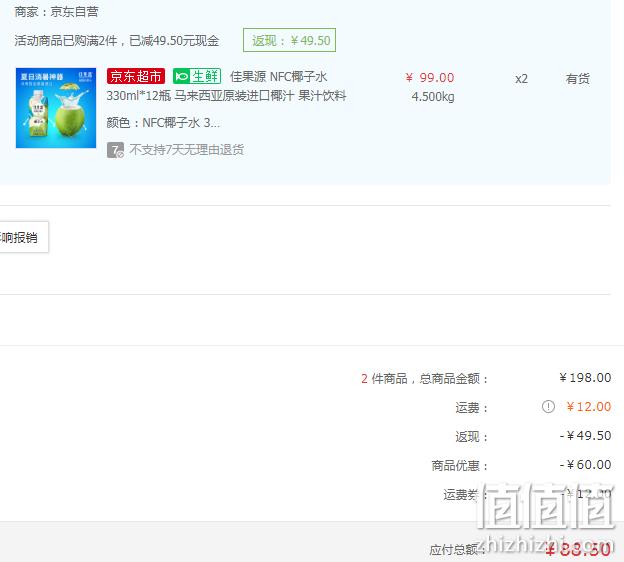Click the weight 4.500kg text

pyautogui.click(x=433, y=97)
